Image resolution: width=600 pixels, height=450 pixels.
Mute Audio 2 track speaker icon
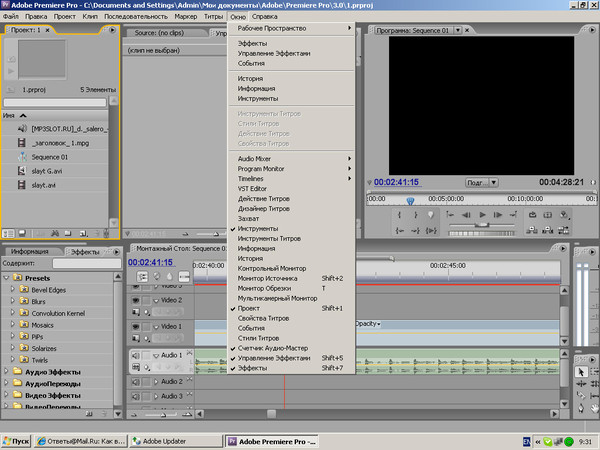pyautogui.click(x=136, y=382)
